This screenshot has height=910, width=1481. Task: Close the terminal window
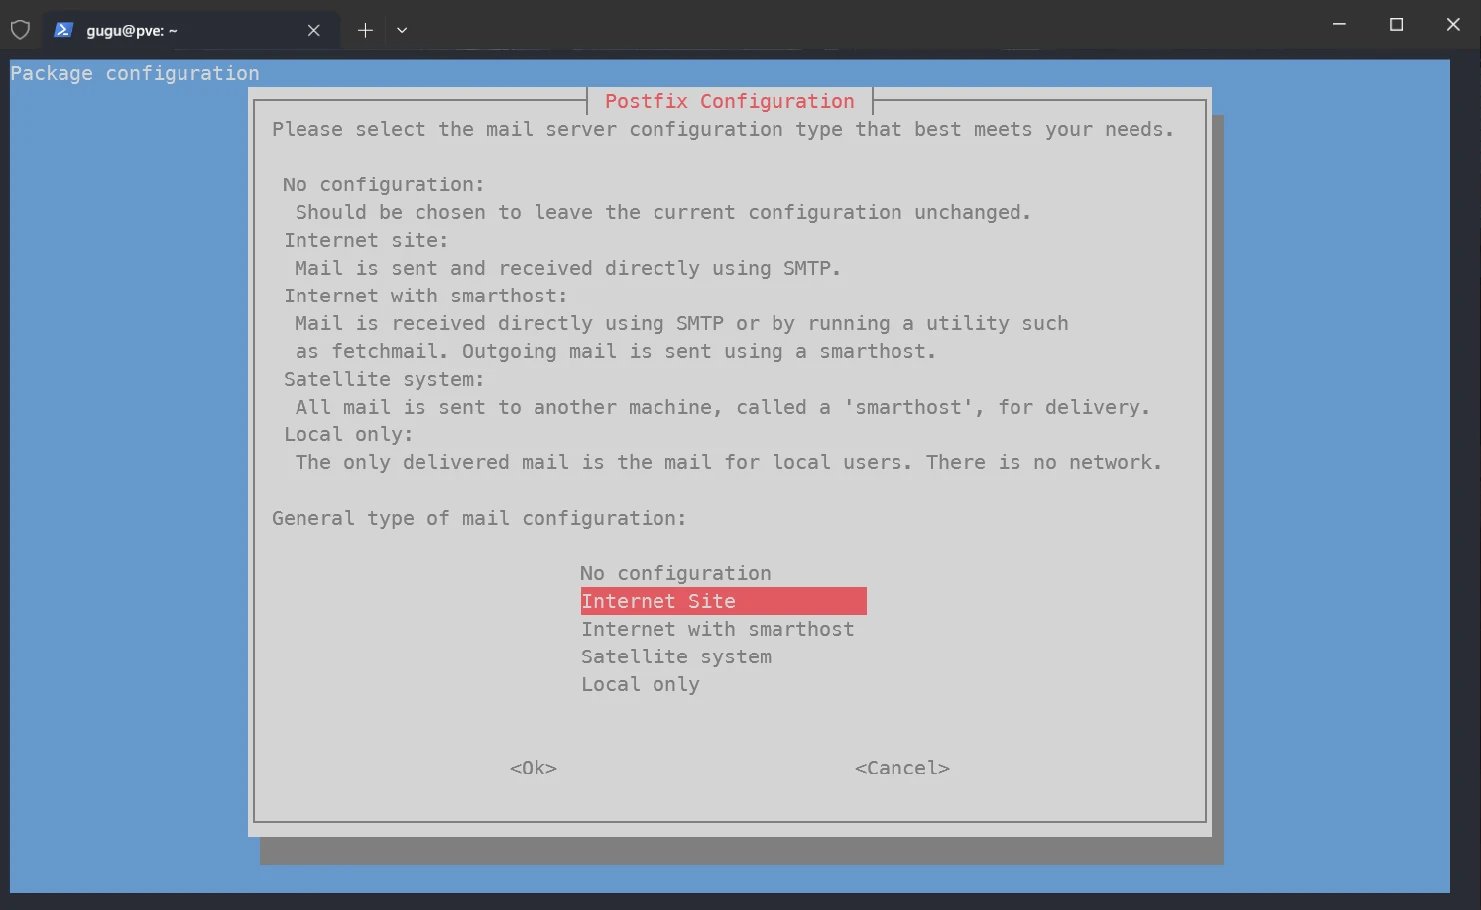[1453, 24]
